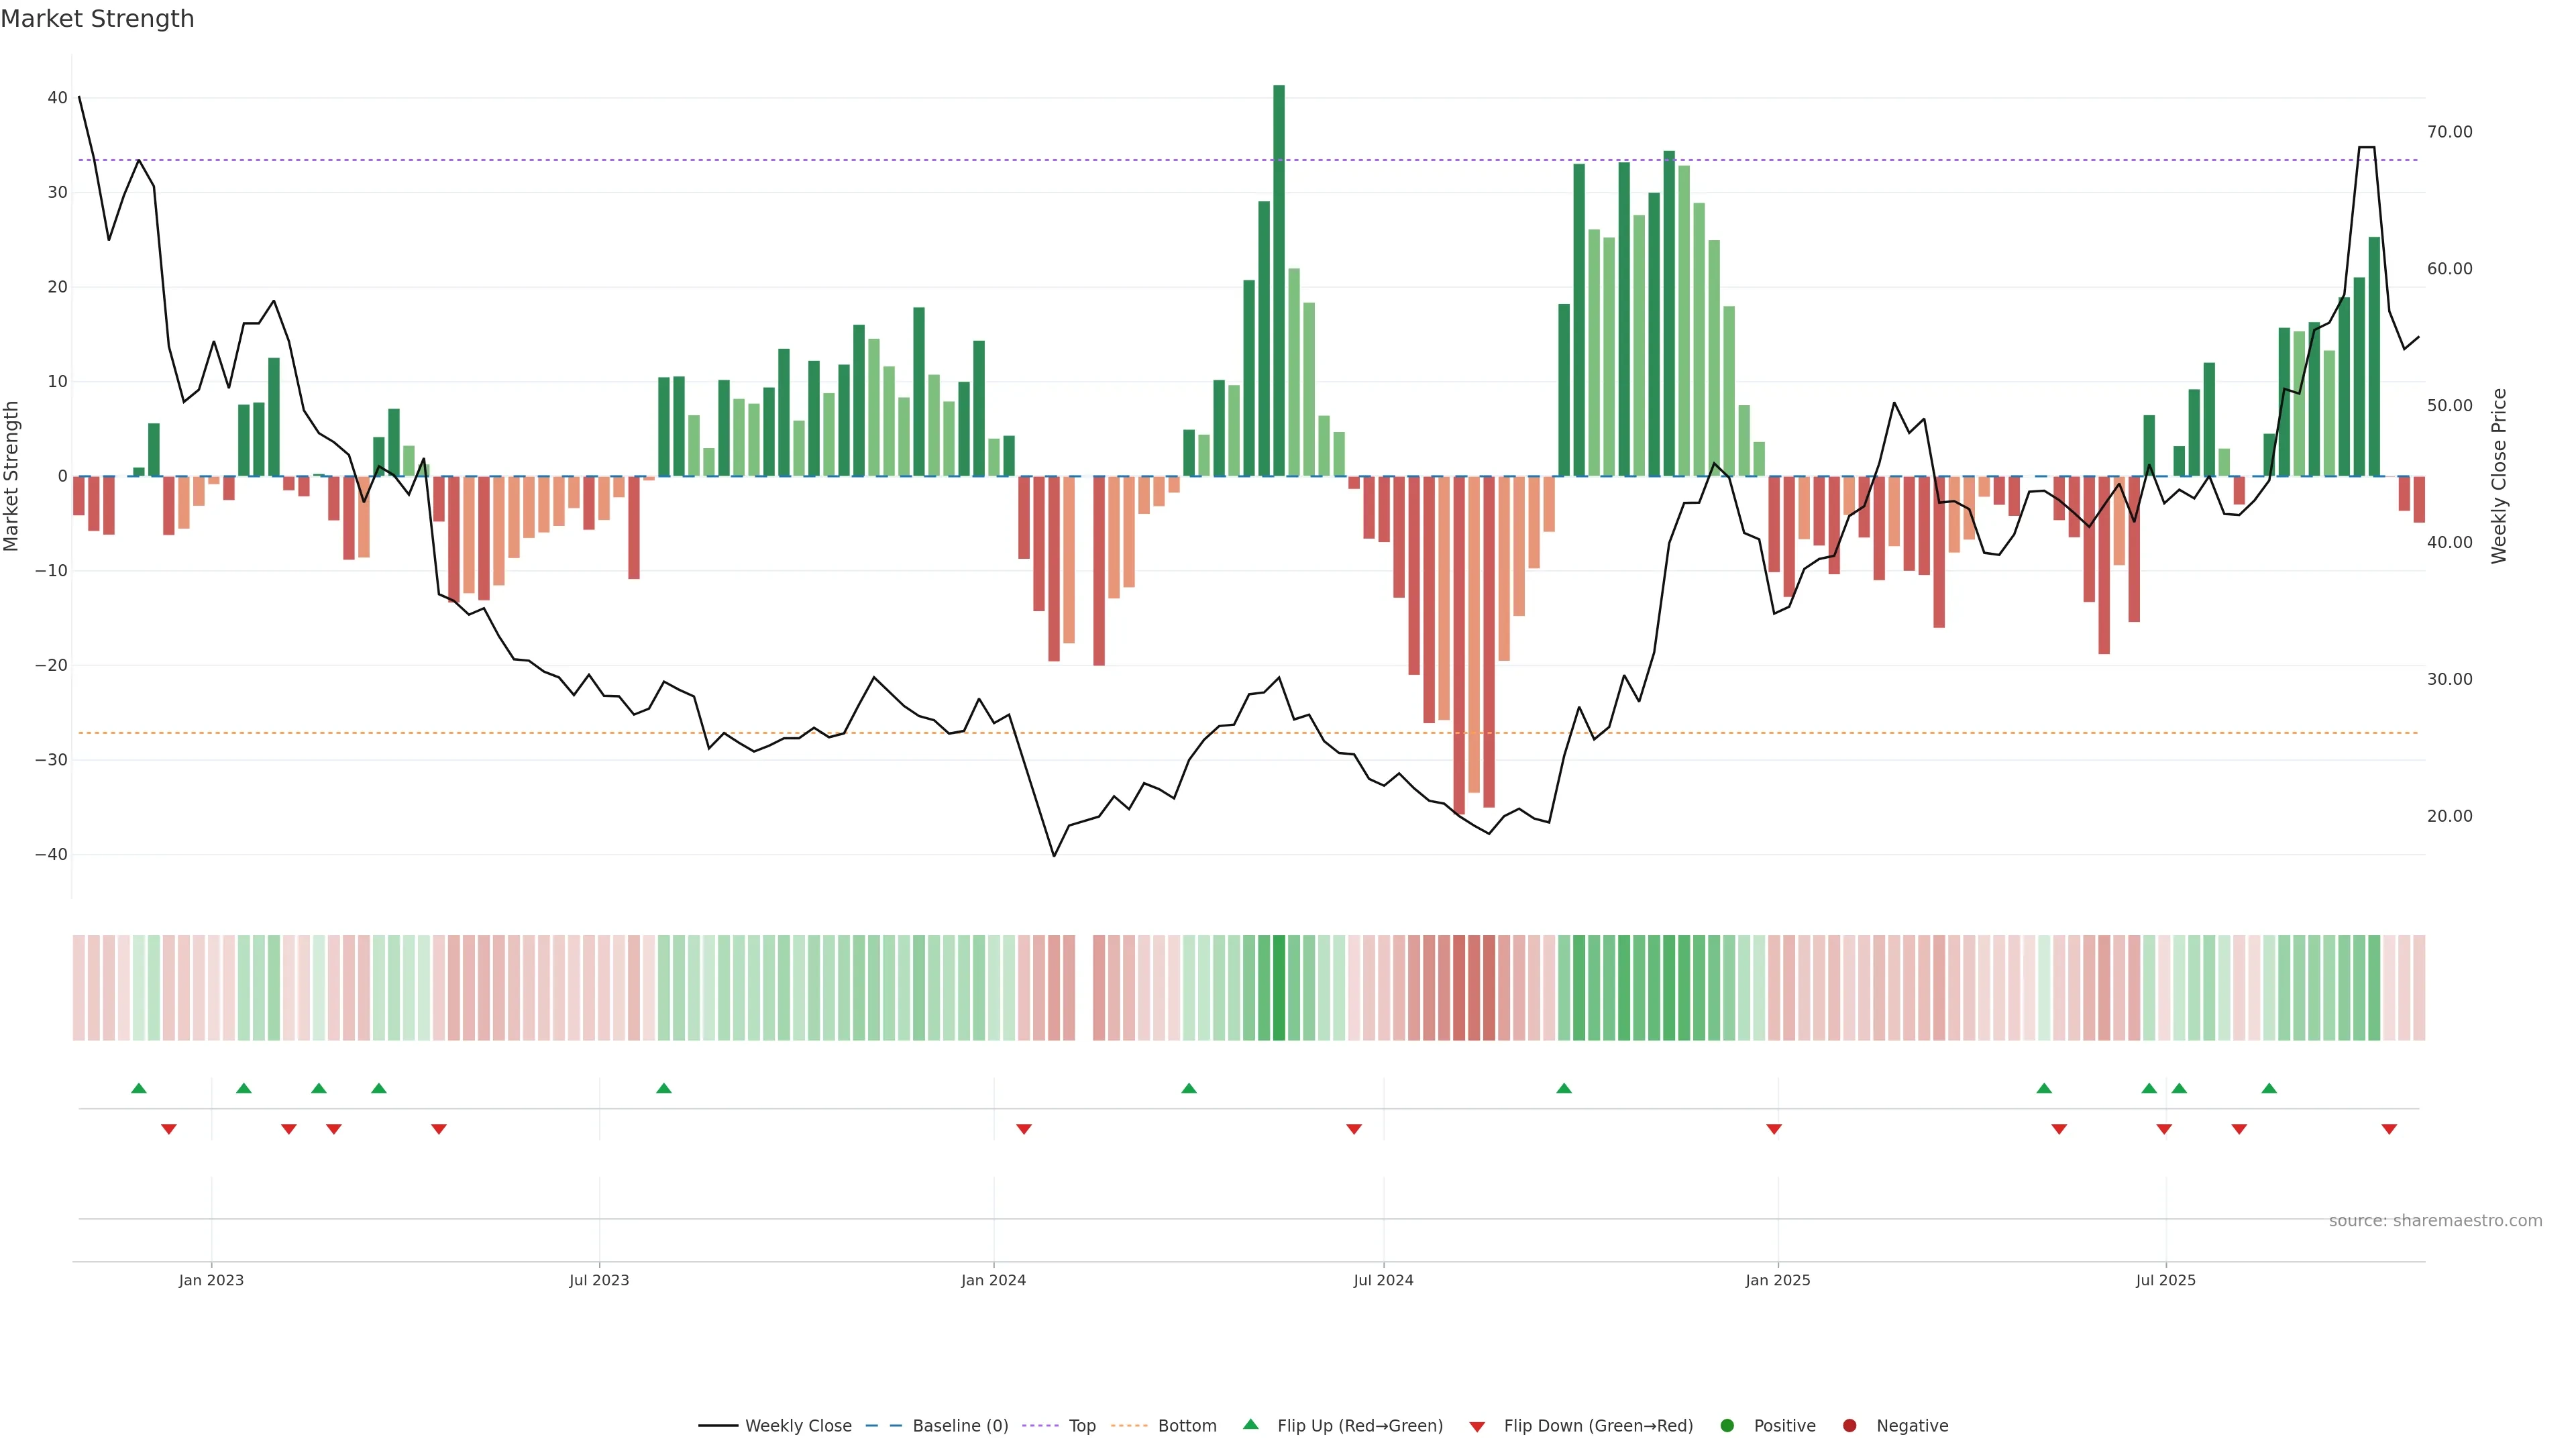Image resolution: width=2576 pixels, height=1449 pixels.
Task: Click the Jul 2025 x-axis label
Action: click(x=2165, y=1280)
